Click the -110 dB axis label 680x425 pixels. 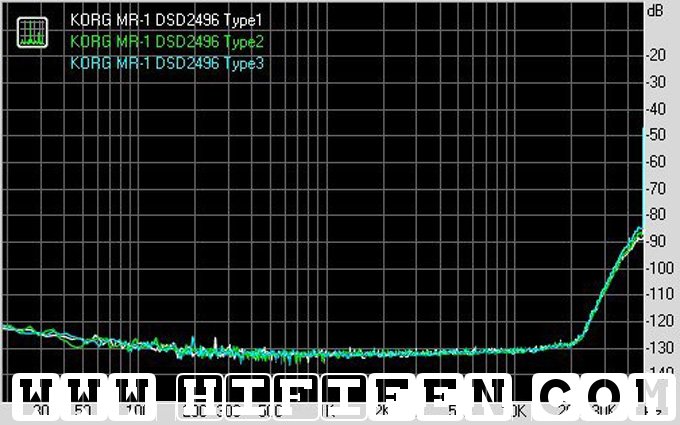pos(660,294)
